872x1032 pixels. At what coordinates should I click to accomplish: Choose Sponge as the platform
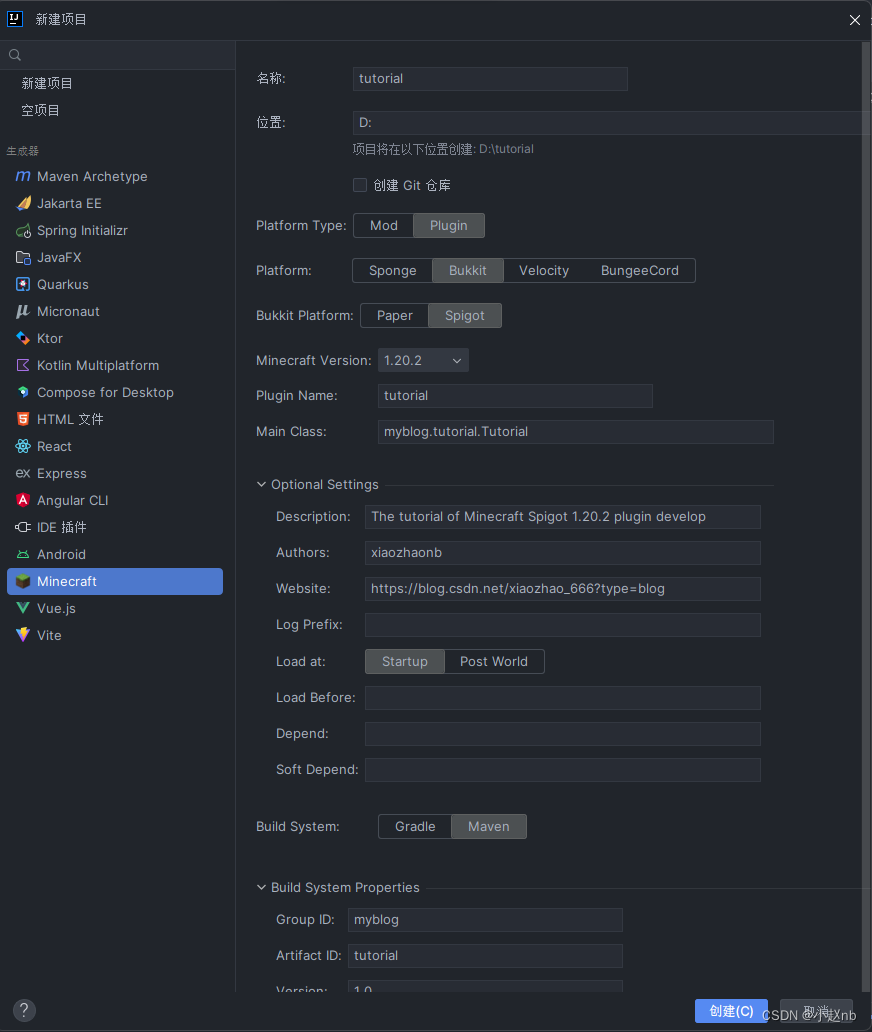pos(393,271)
